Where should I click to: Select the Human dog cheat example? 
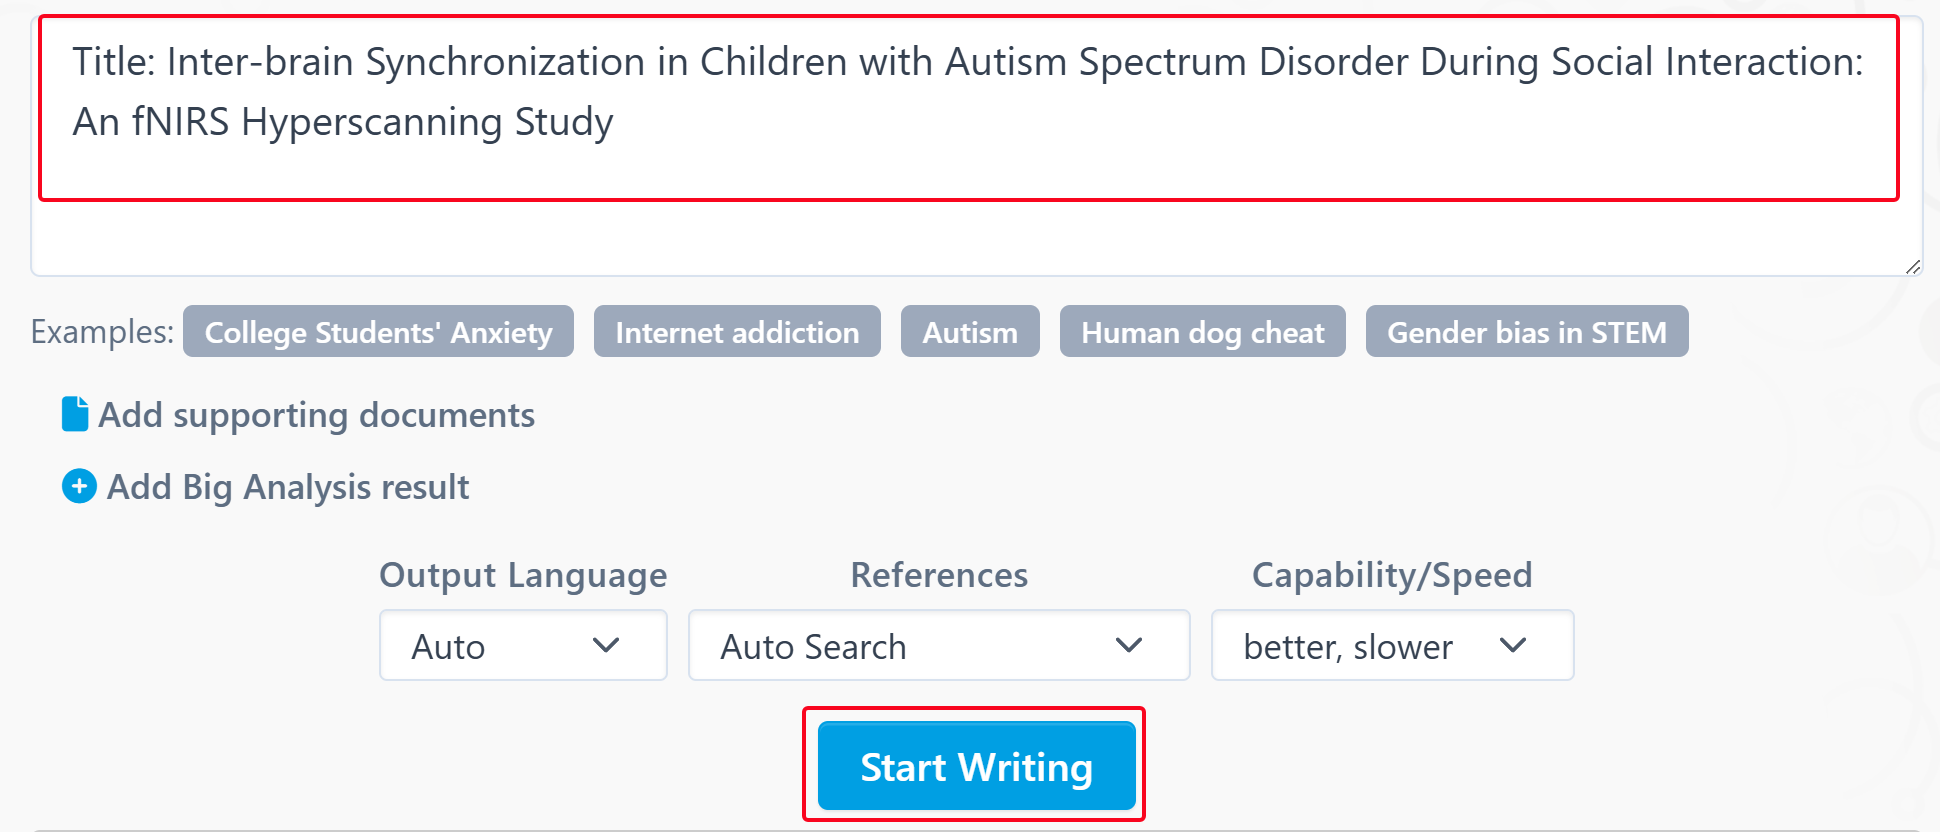[1202, 332]
